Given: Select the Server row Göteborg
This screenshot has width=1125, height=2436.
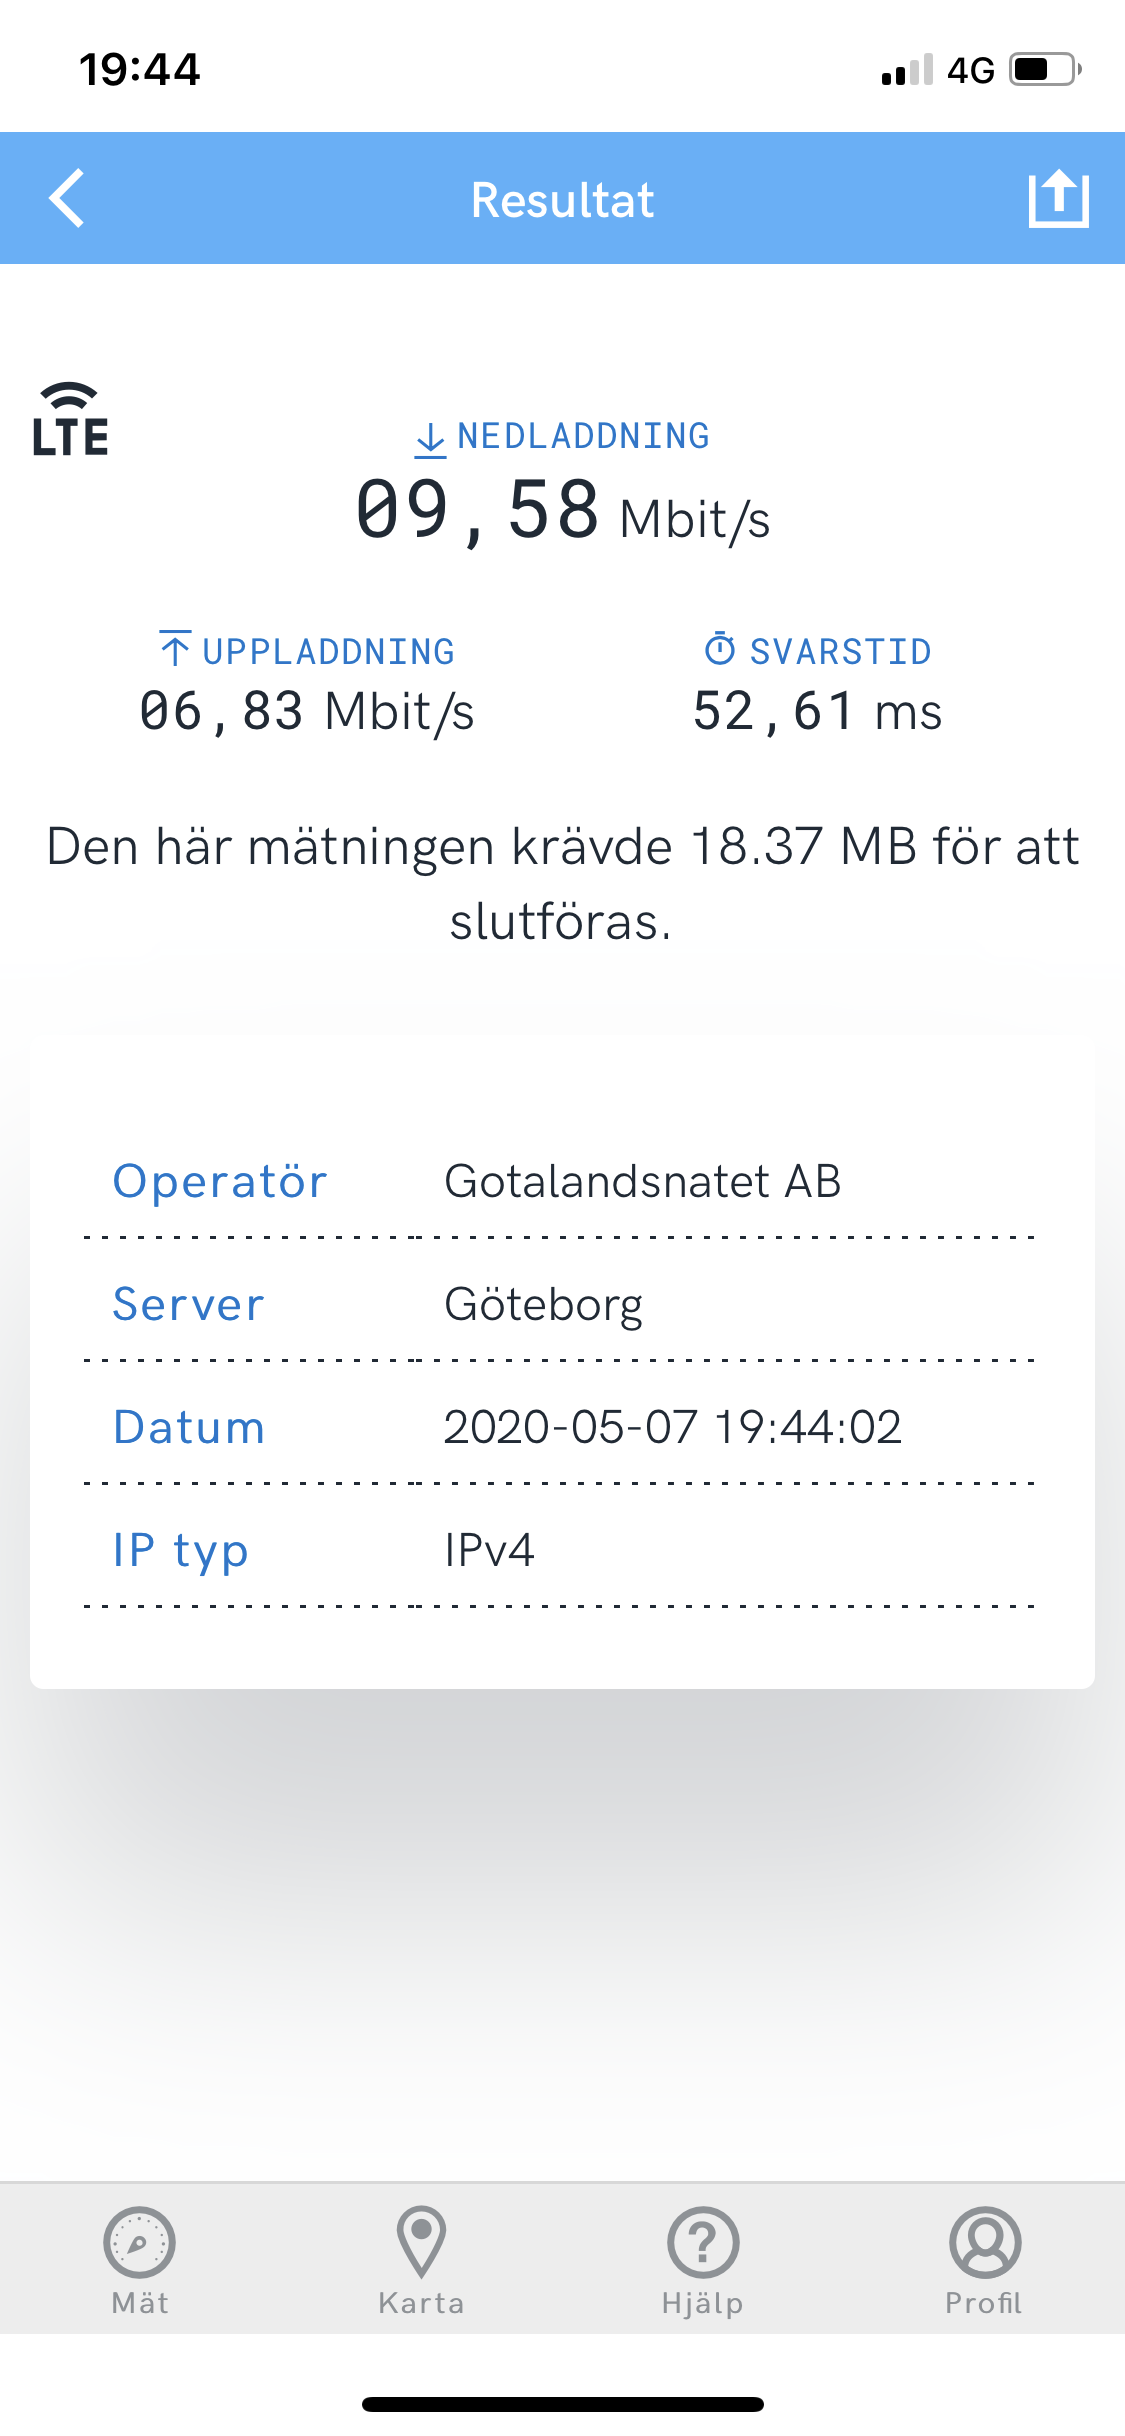Looking at the screenshot, I should point(560,1304).
